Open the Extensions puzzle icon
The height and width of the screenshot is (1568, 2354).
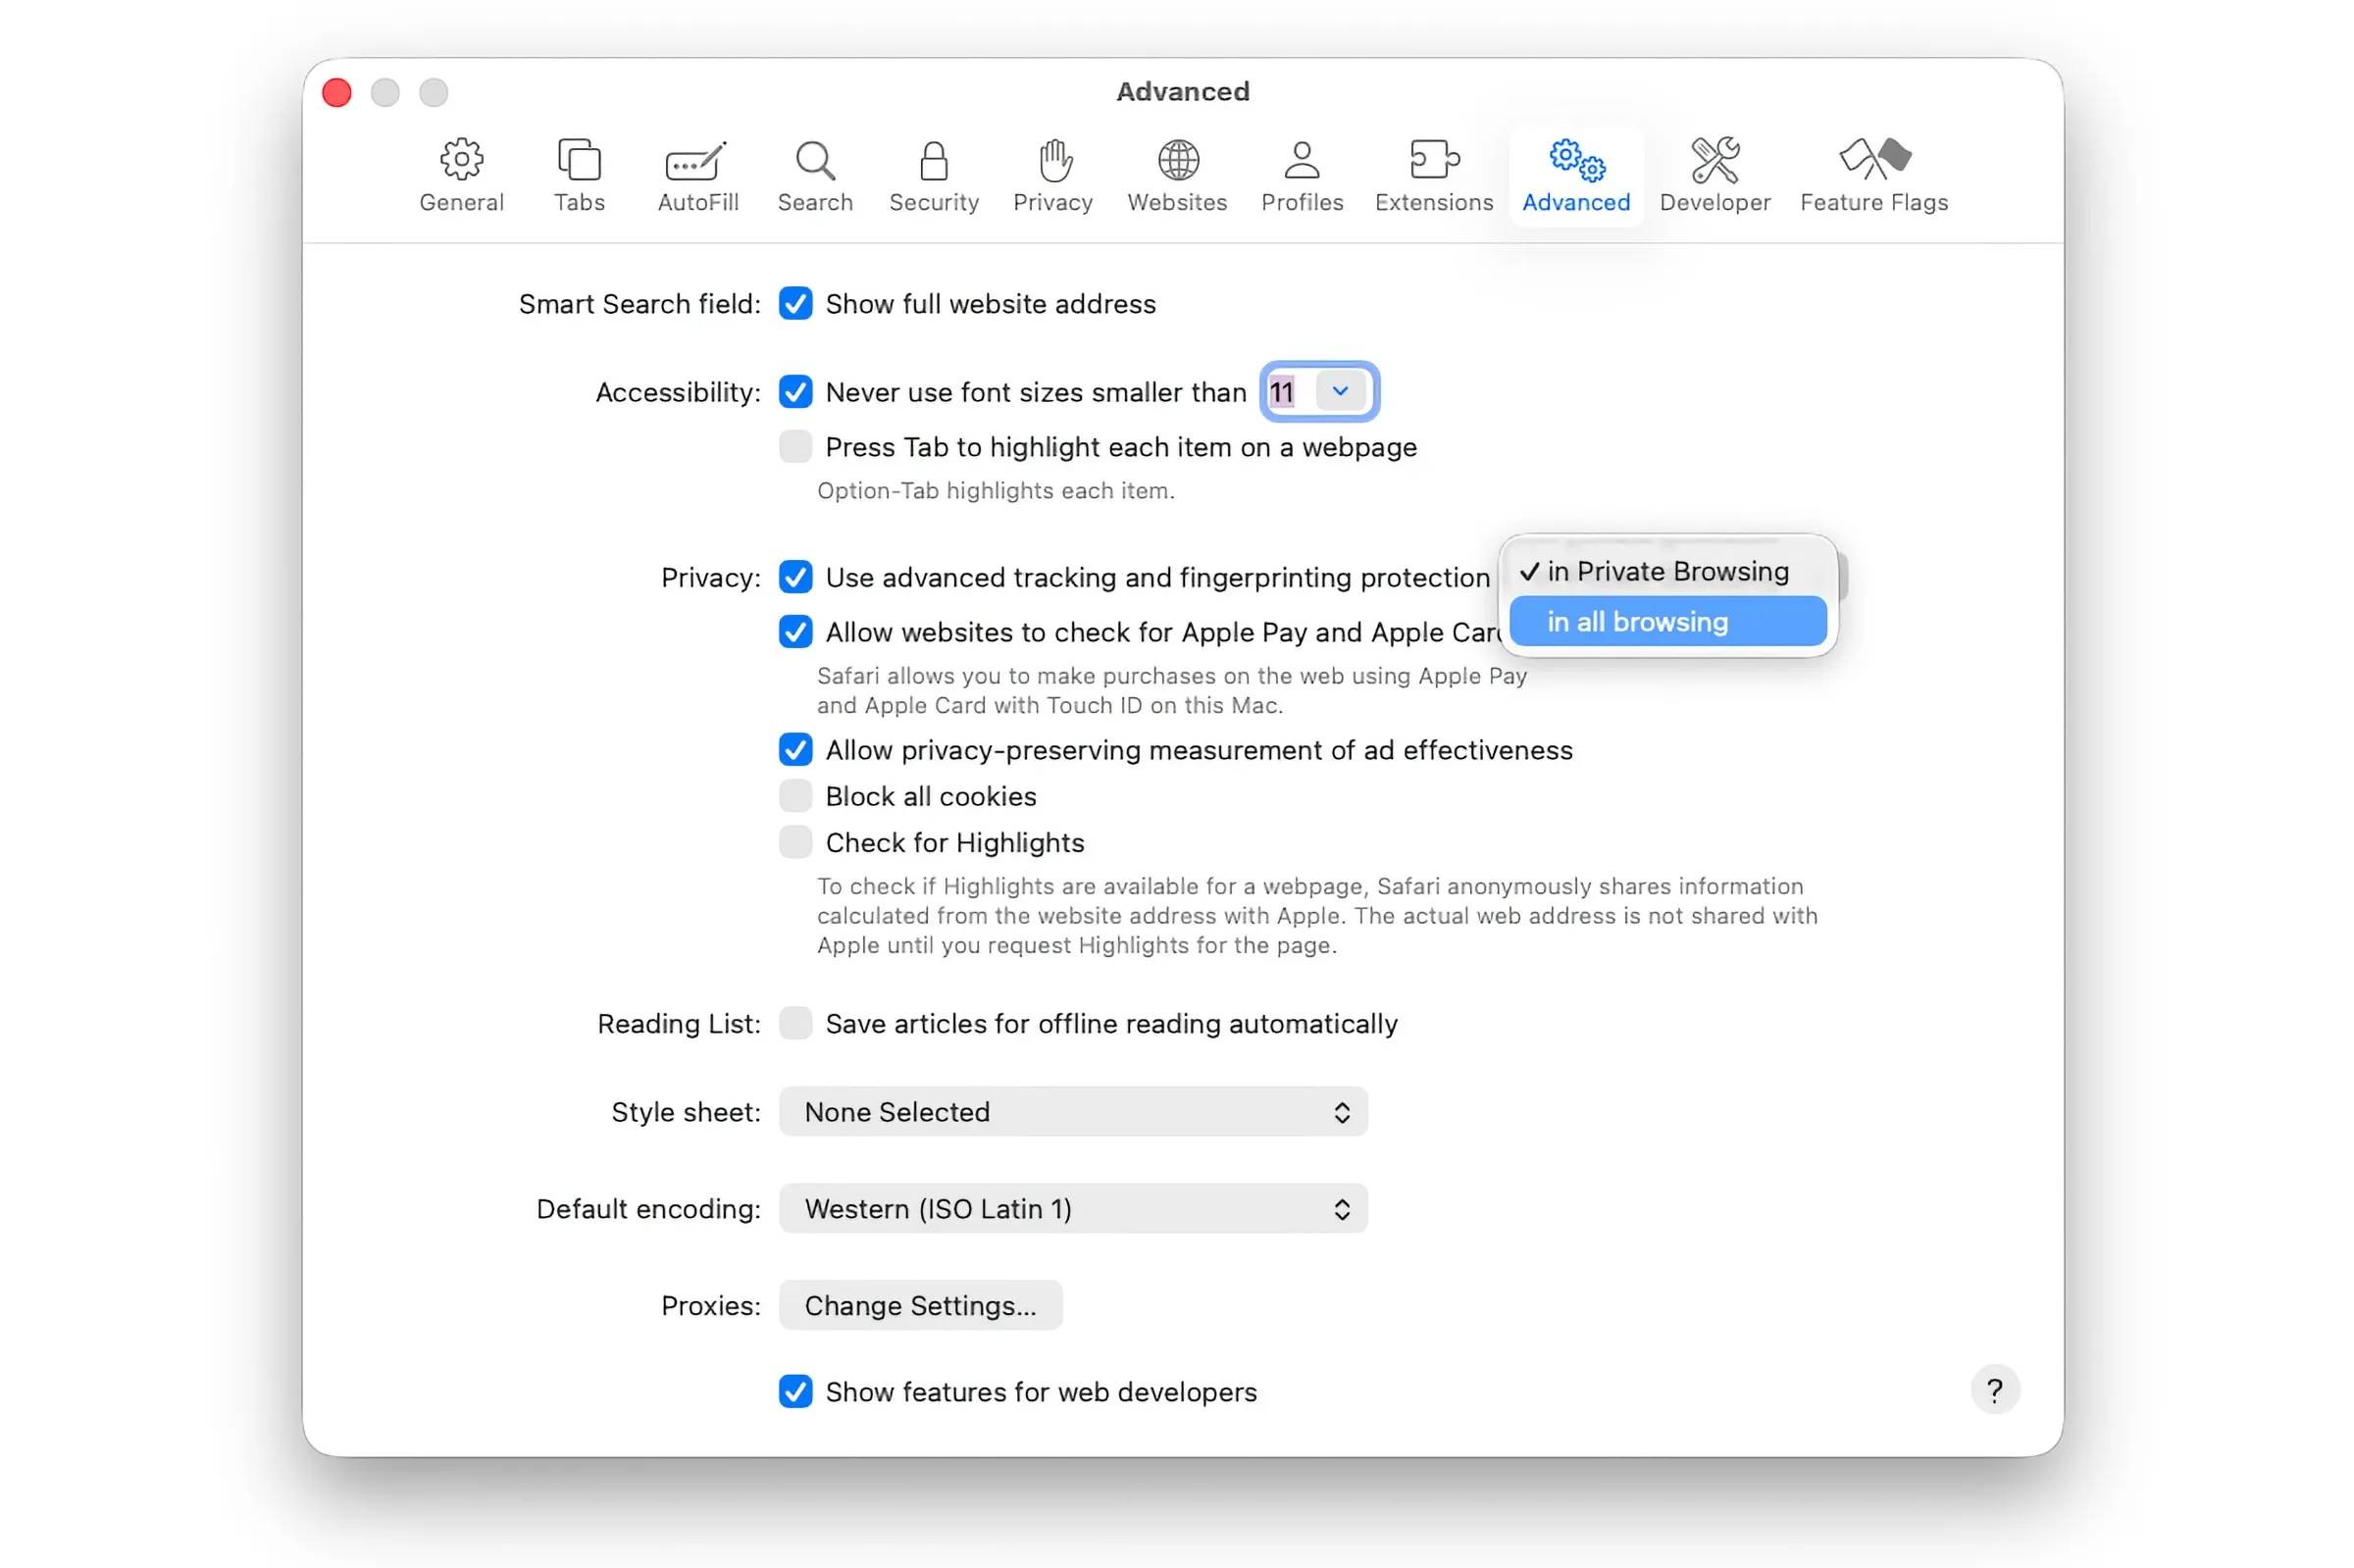point(1432,175)
